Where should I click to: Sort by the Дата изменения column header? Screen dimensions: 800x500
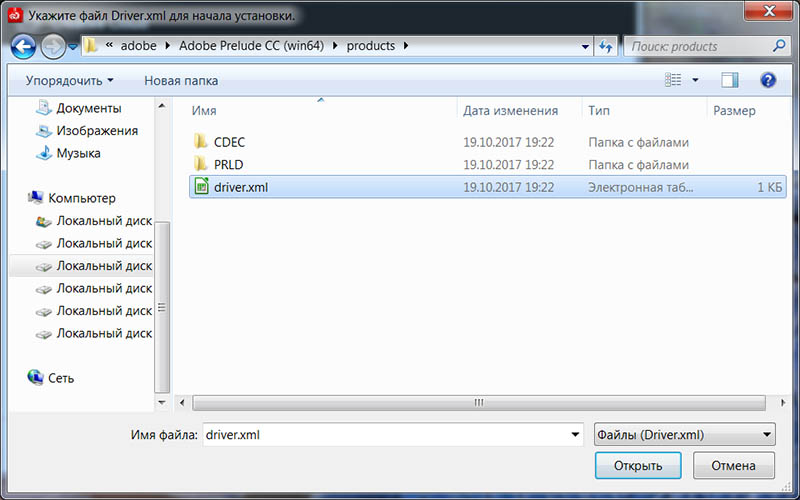510,110
